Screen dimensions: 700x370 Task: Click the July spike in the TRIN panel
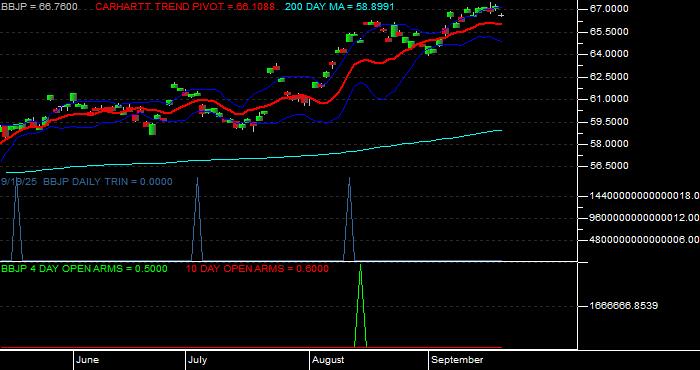[x=197, y=219]
